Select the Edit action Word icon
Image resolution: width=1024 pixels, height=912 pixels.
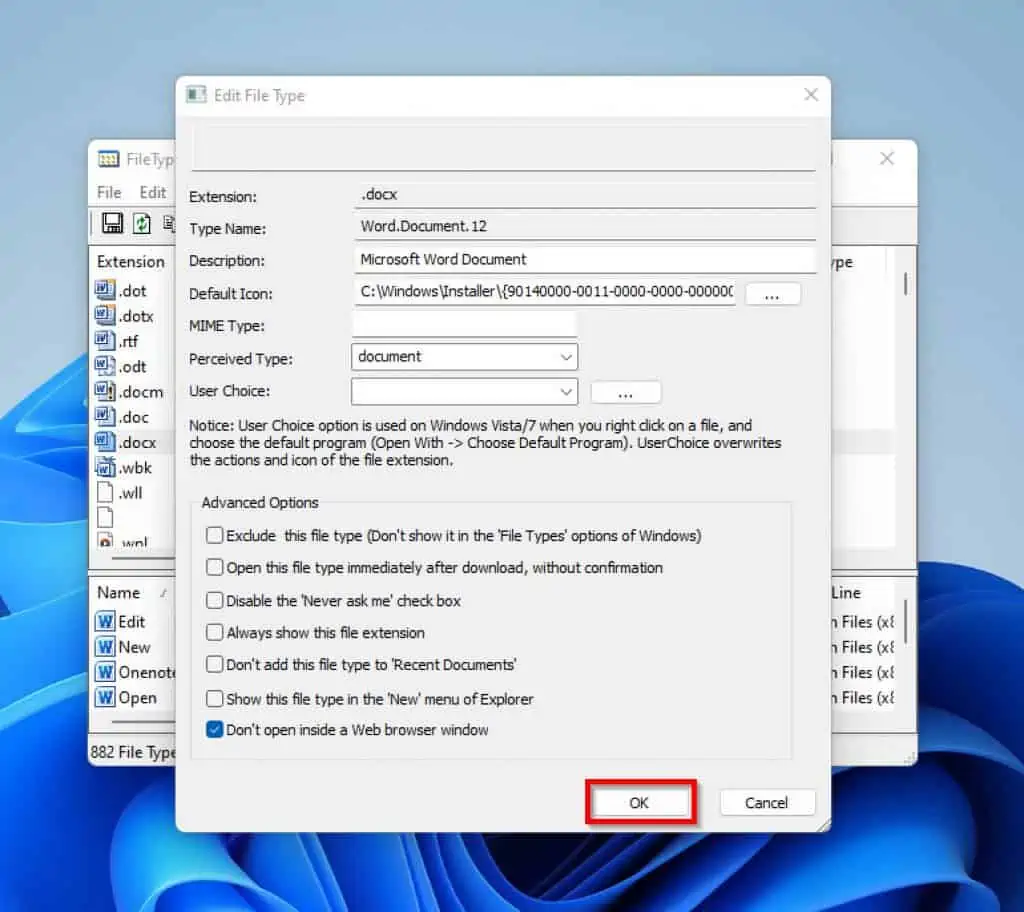105,622
